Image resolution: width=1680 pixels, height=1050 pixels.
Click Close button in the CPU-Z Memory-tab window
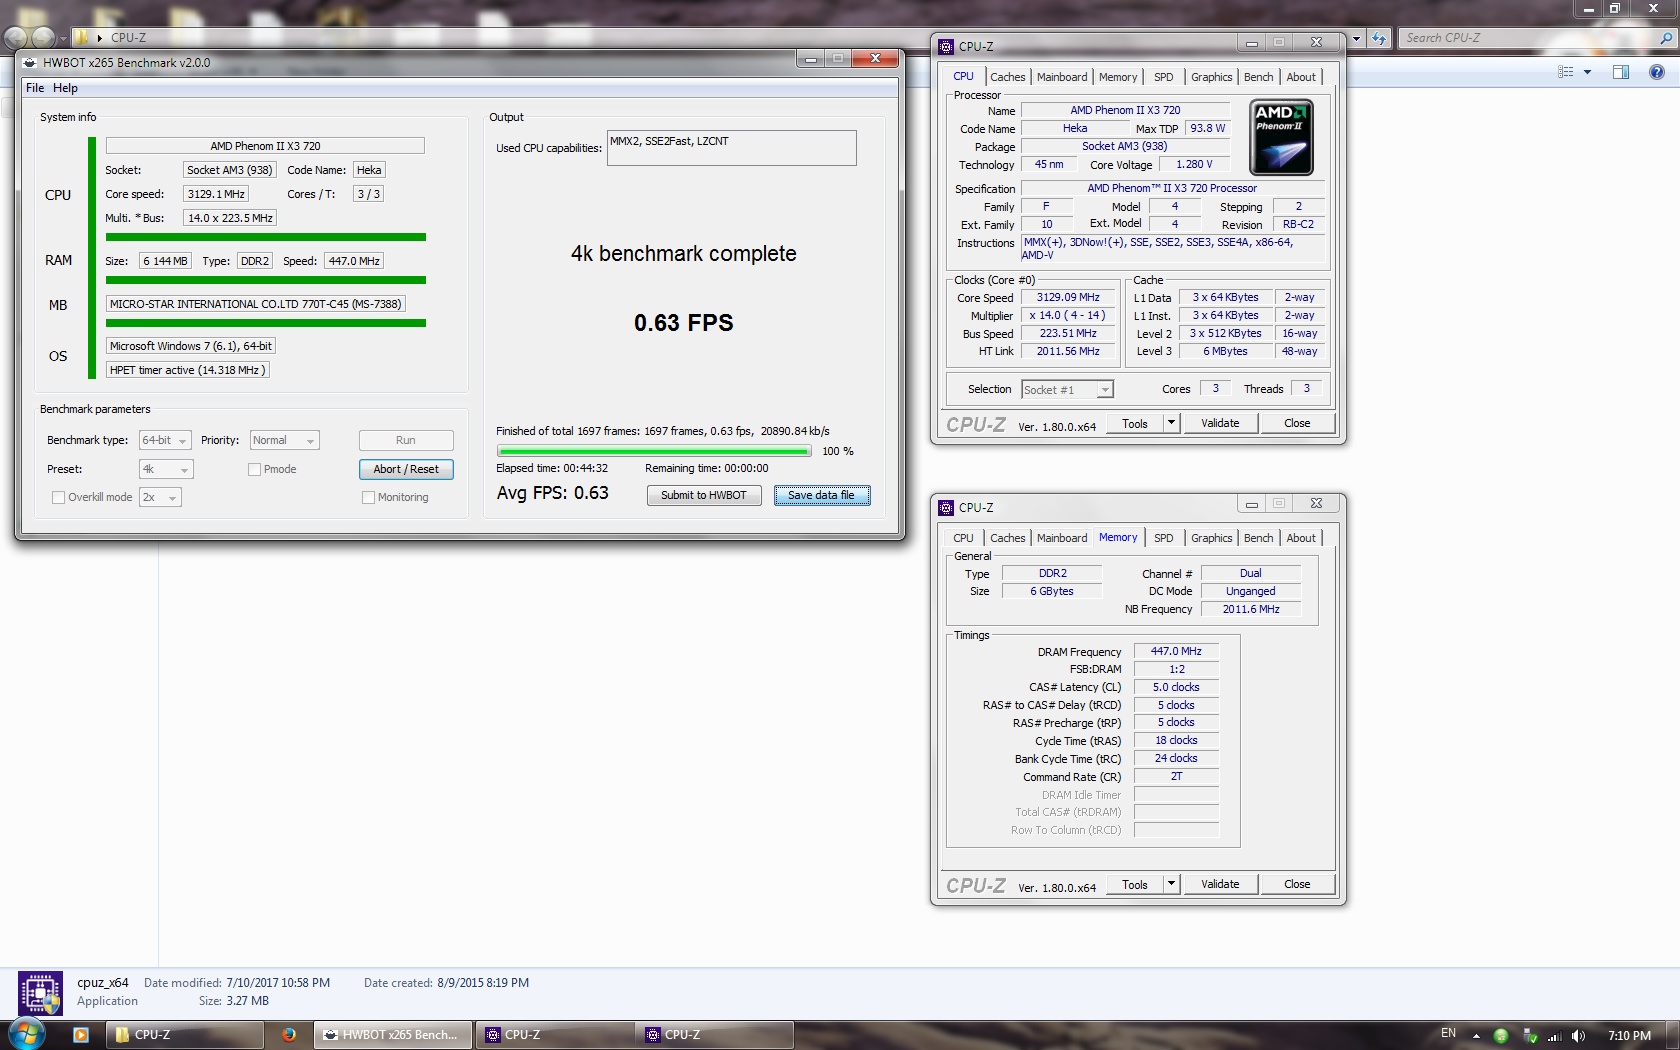tap(1297, 884)
